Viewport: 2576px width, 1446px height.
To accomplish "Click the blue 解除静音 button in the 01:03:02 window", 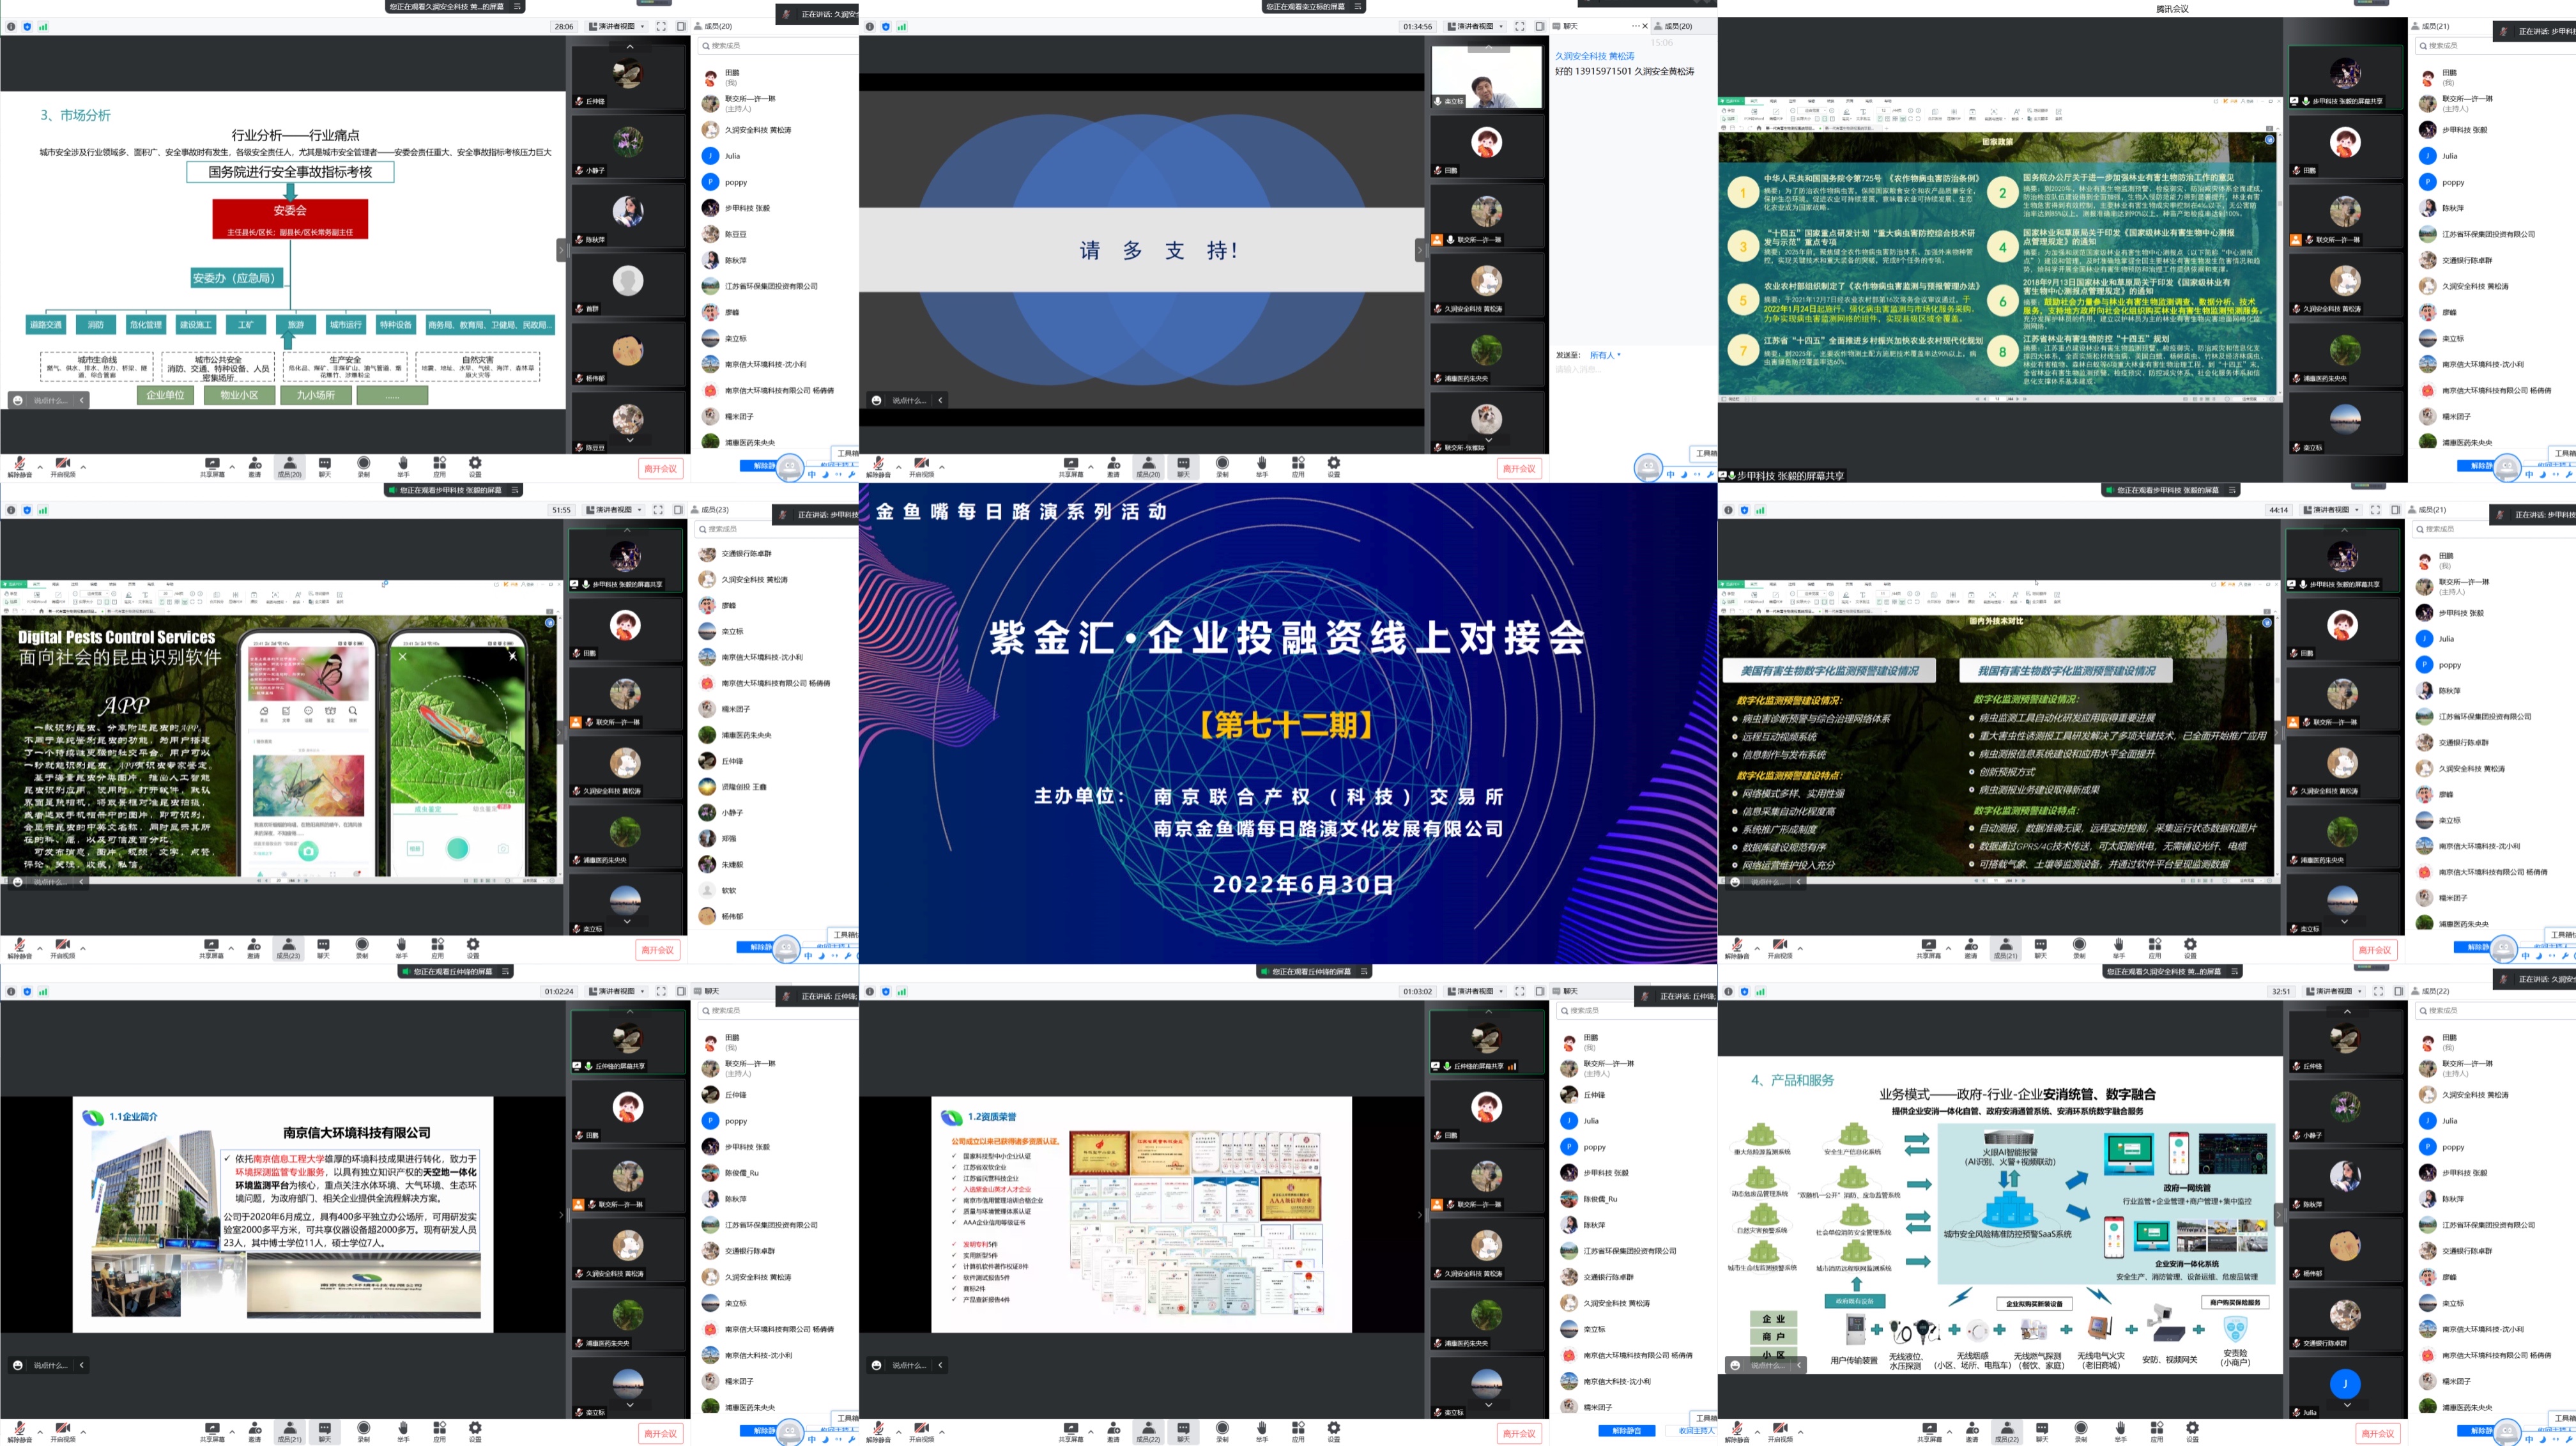I will click(1627, 1431).
